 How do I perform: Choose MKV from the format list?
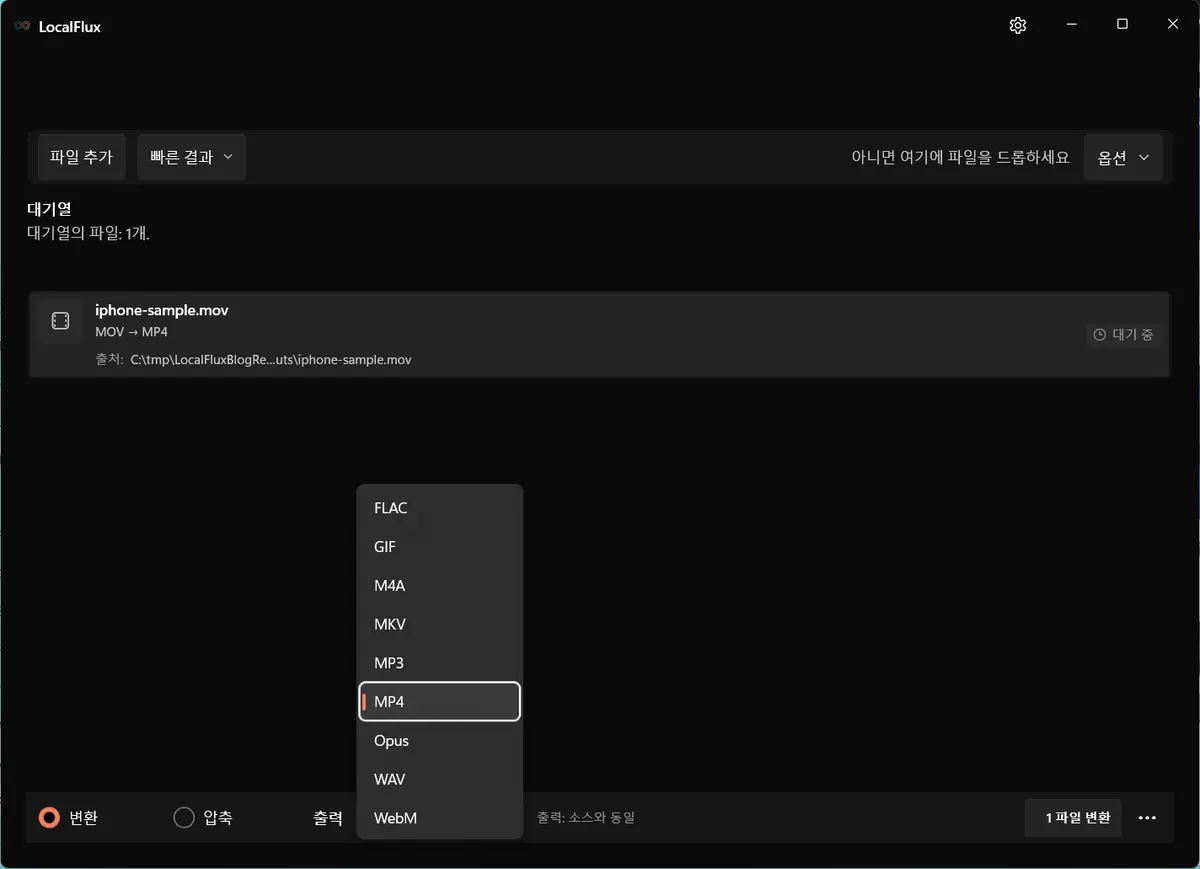click(440, 624)
